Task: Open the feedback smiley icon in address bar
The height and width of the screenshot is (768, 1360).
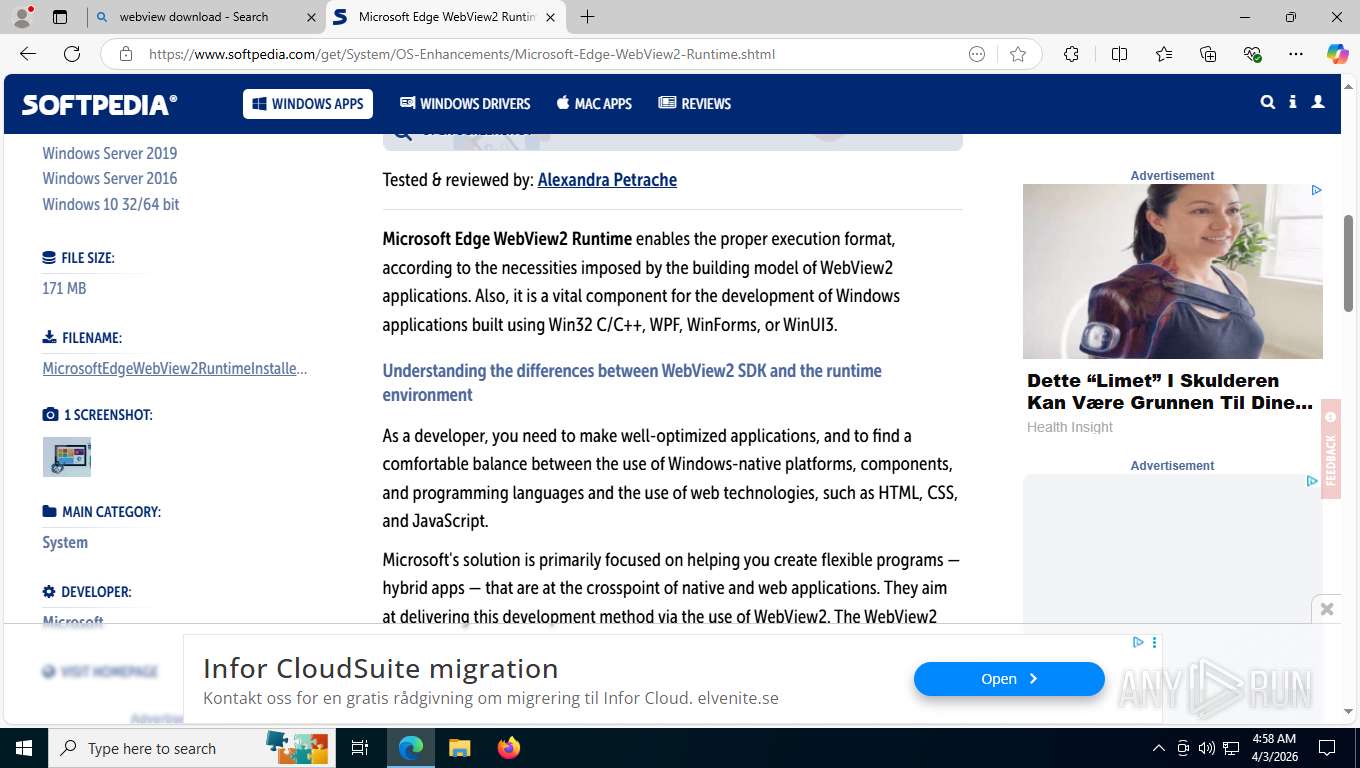Action: pyautogui.click(x=977, y=54)
